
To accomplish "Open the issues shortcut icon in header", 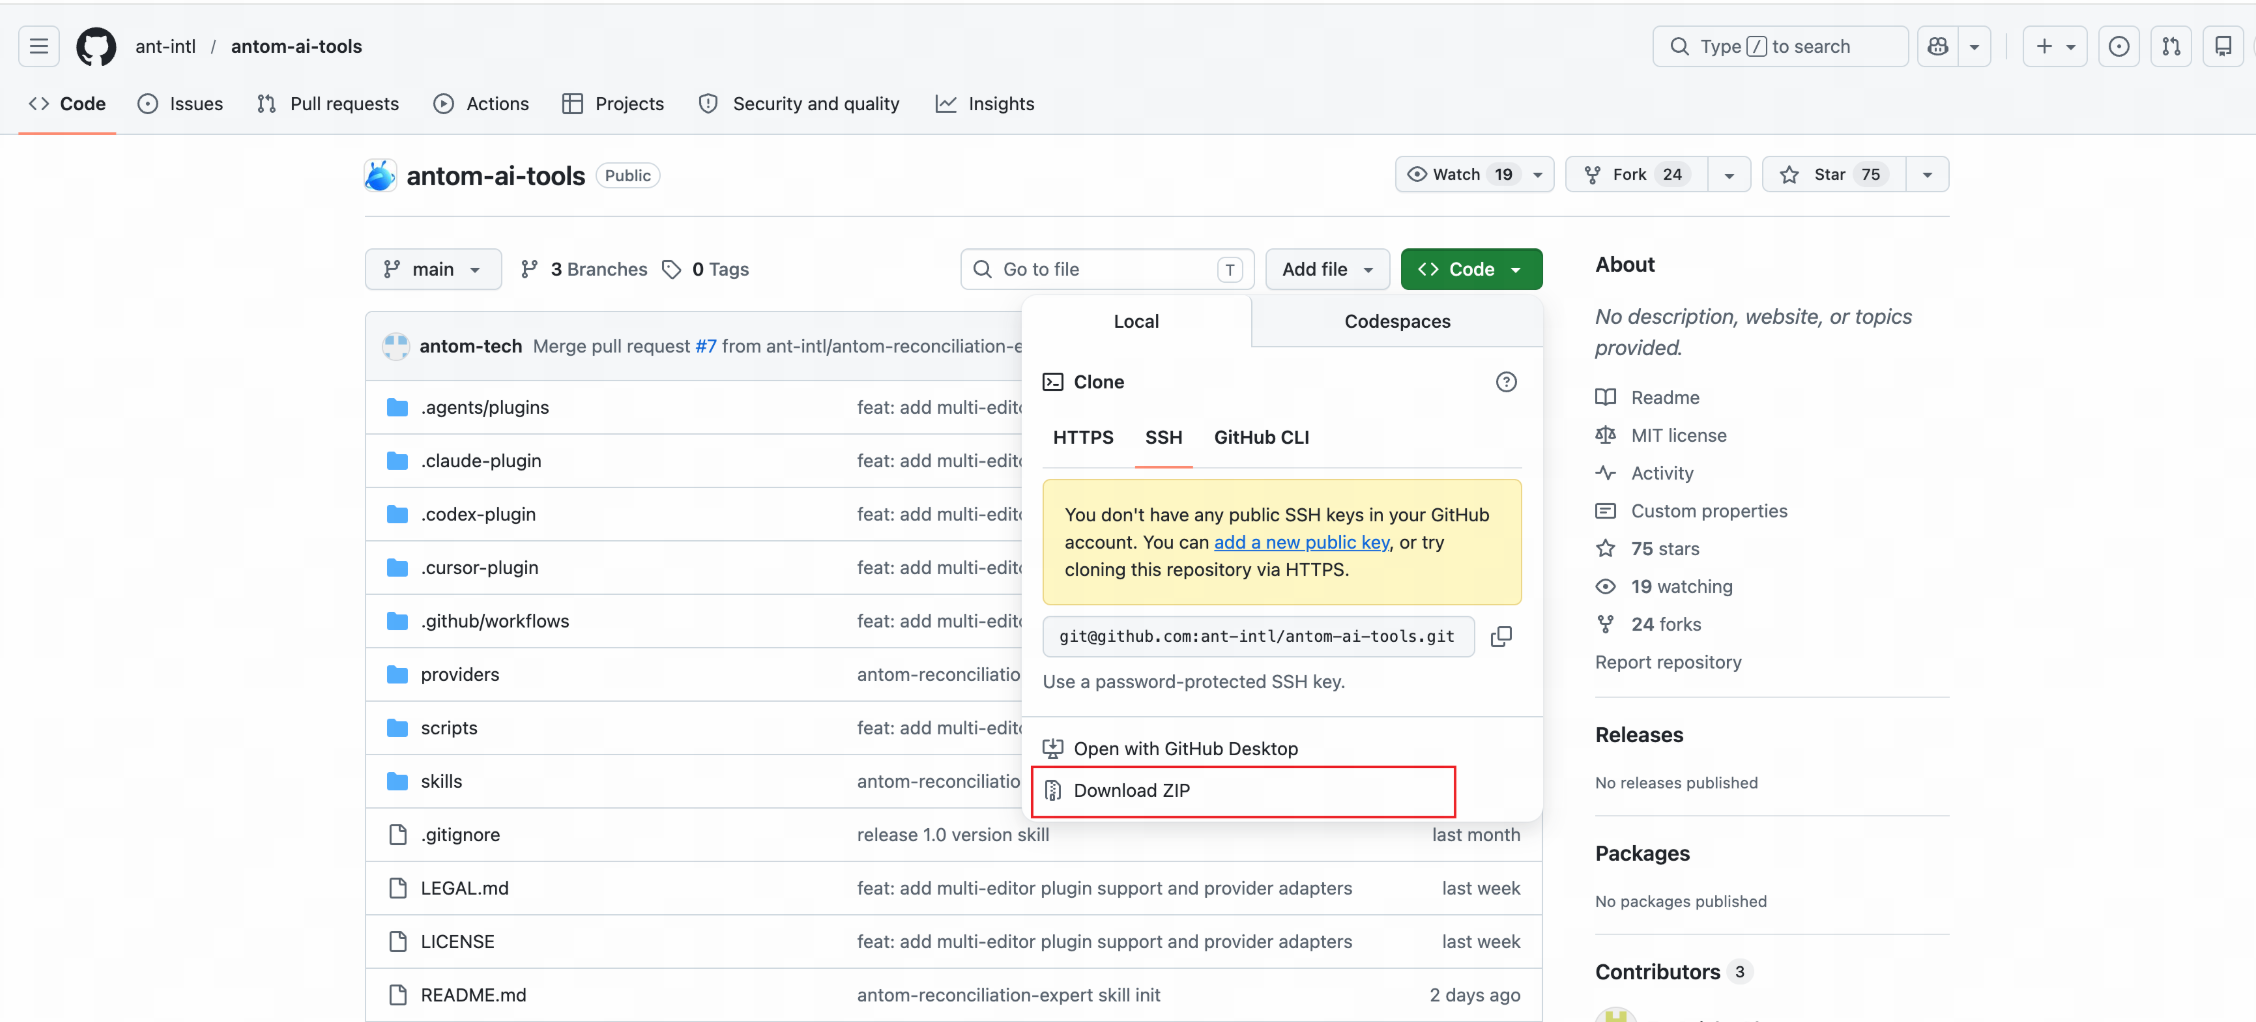I will pos(2119,46).
